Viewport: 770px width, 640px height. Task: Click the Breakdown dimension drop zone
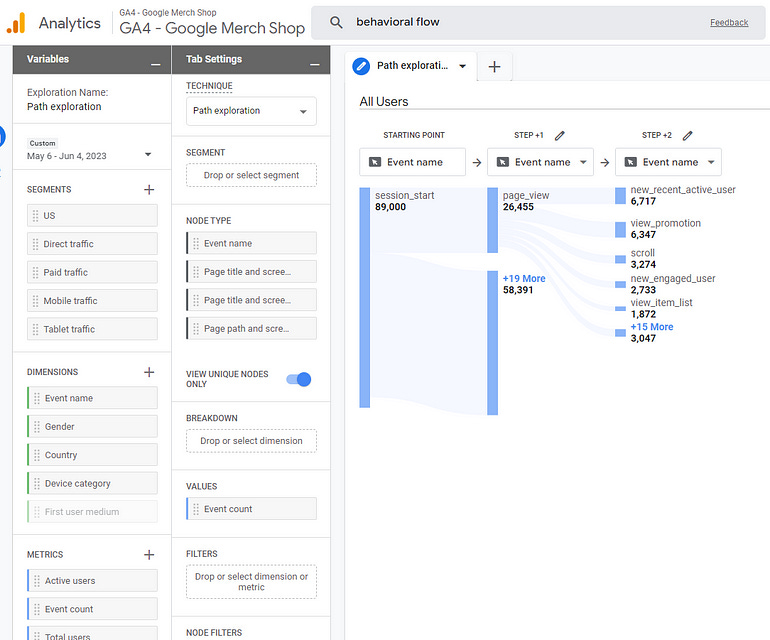click(251, 441)
